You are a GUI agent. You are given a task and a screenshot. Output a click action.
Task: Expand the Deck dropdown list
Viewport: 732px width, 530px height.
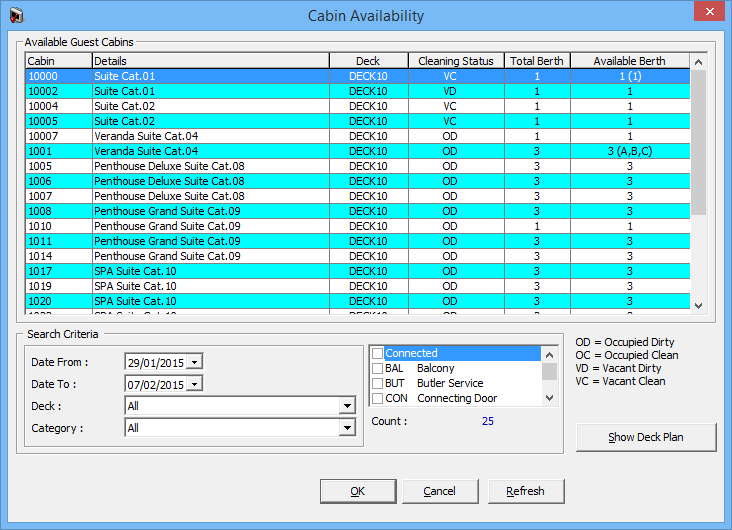coord(347,406)
